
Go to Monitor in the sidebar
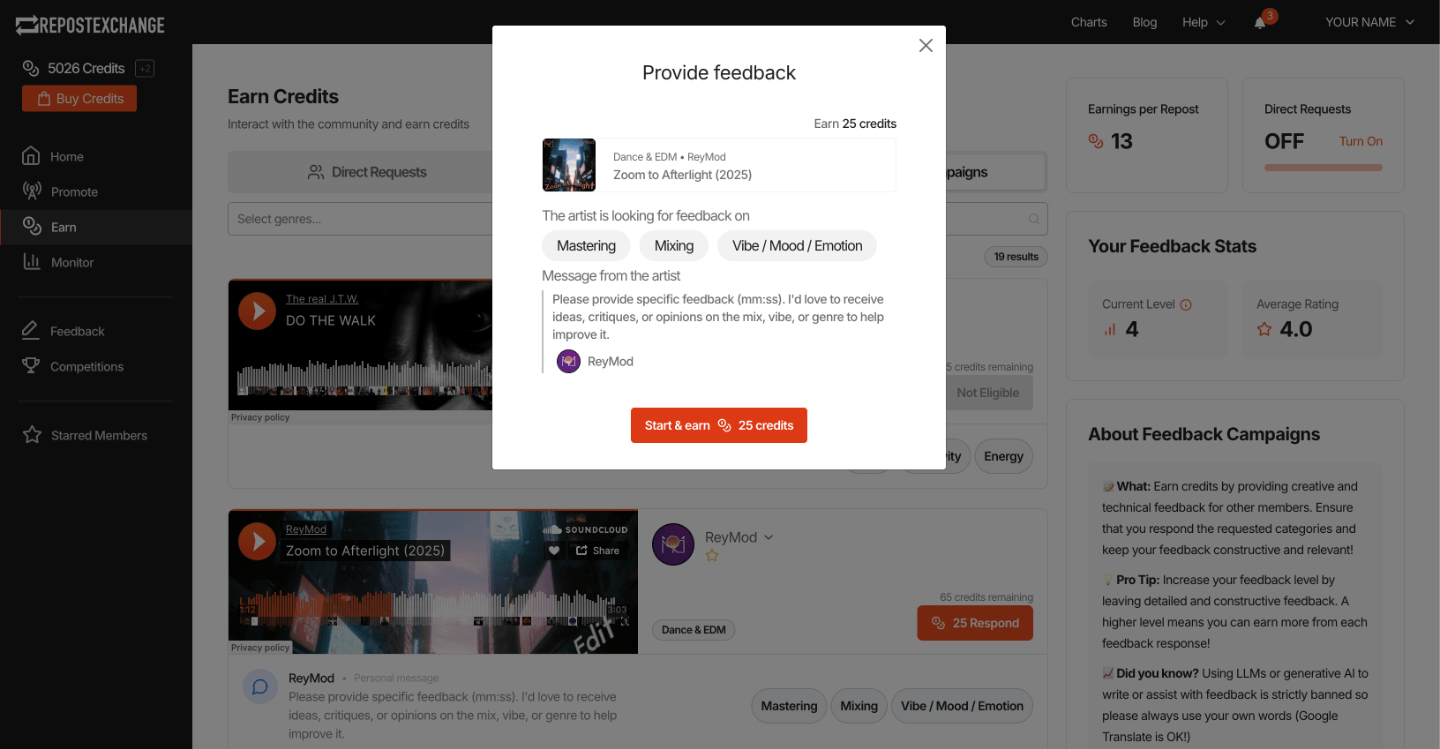tap(71, 263)
